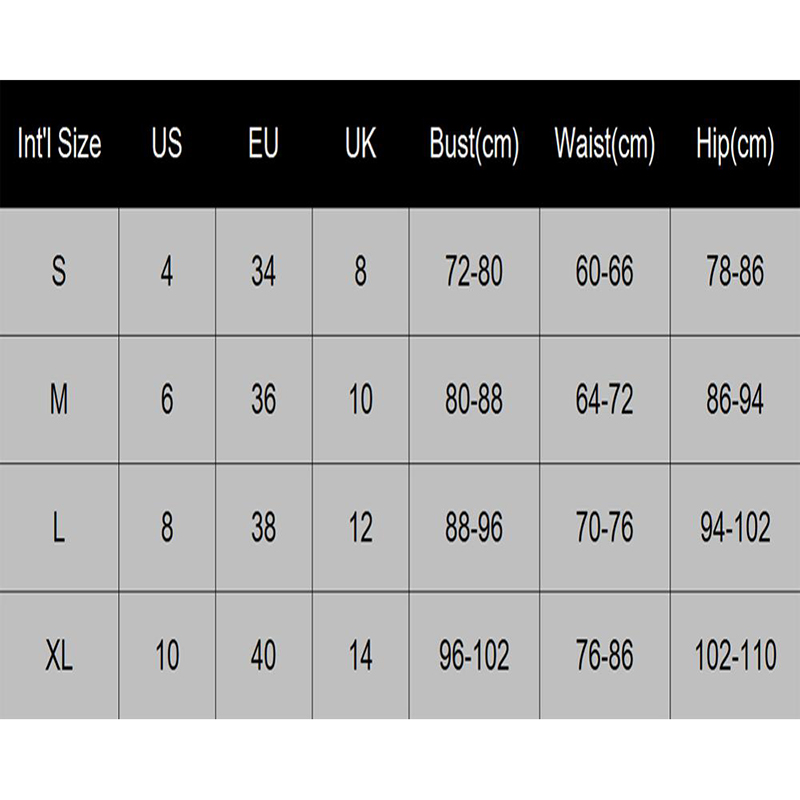Click the Hip(cm) column header
Viewport: 800px width, 800px height.
735,145
